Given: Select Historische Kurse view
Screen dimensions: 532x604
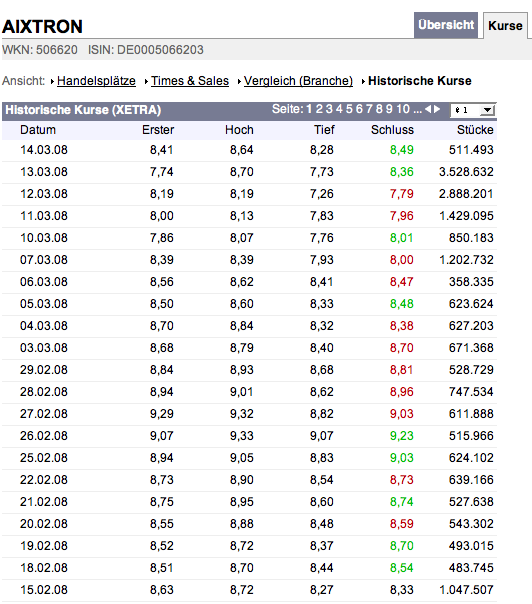Looking at the screenshot, I should (x=420, y=81).
